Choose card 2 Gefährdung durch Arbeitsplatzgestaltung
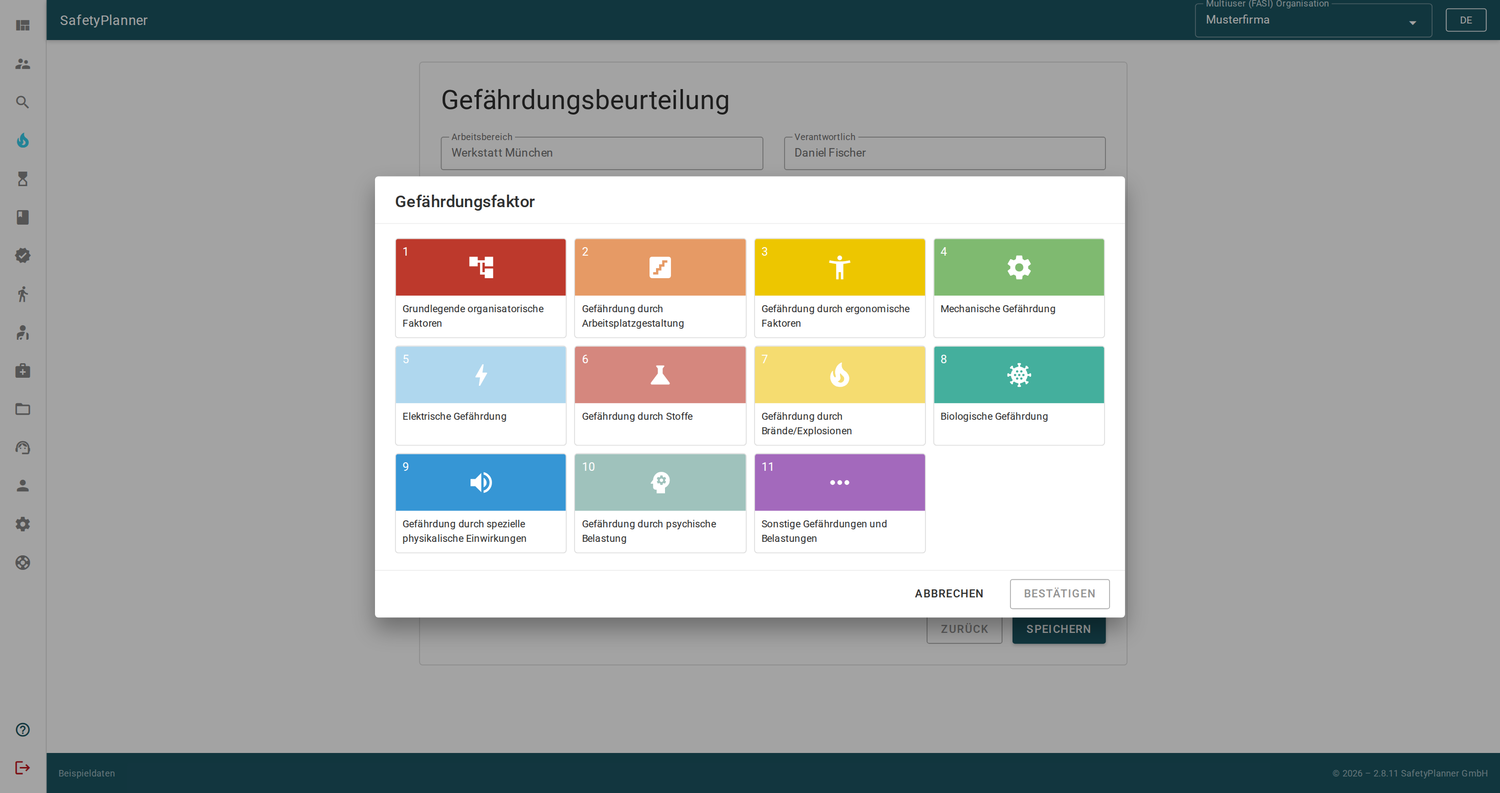Screen dimensions: 1500x793 [x=660, y=288]
